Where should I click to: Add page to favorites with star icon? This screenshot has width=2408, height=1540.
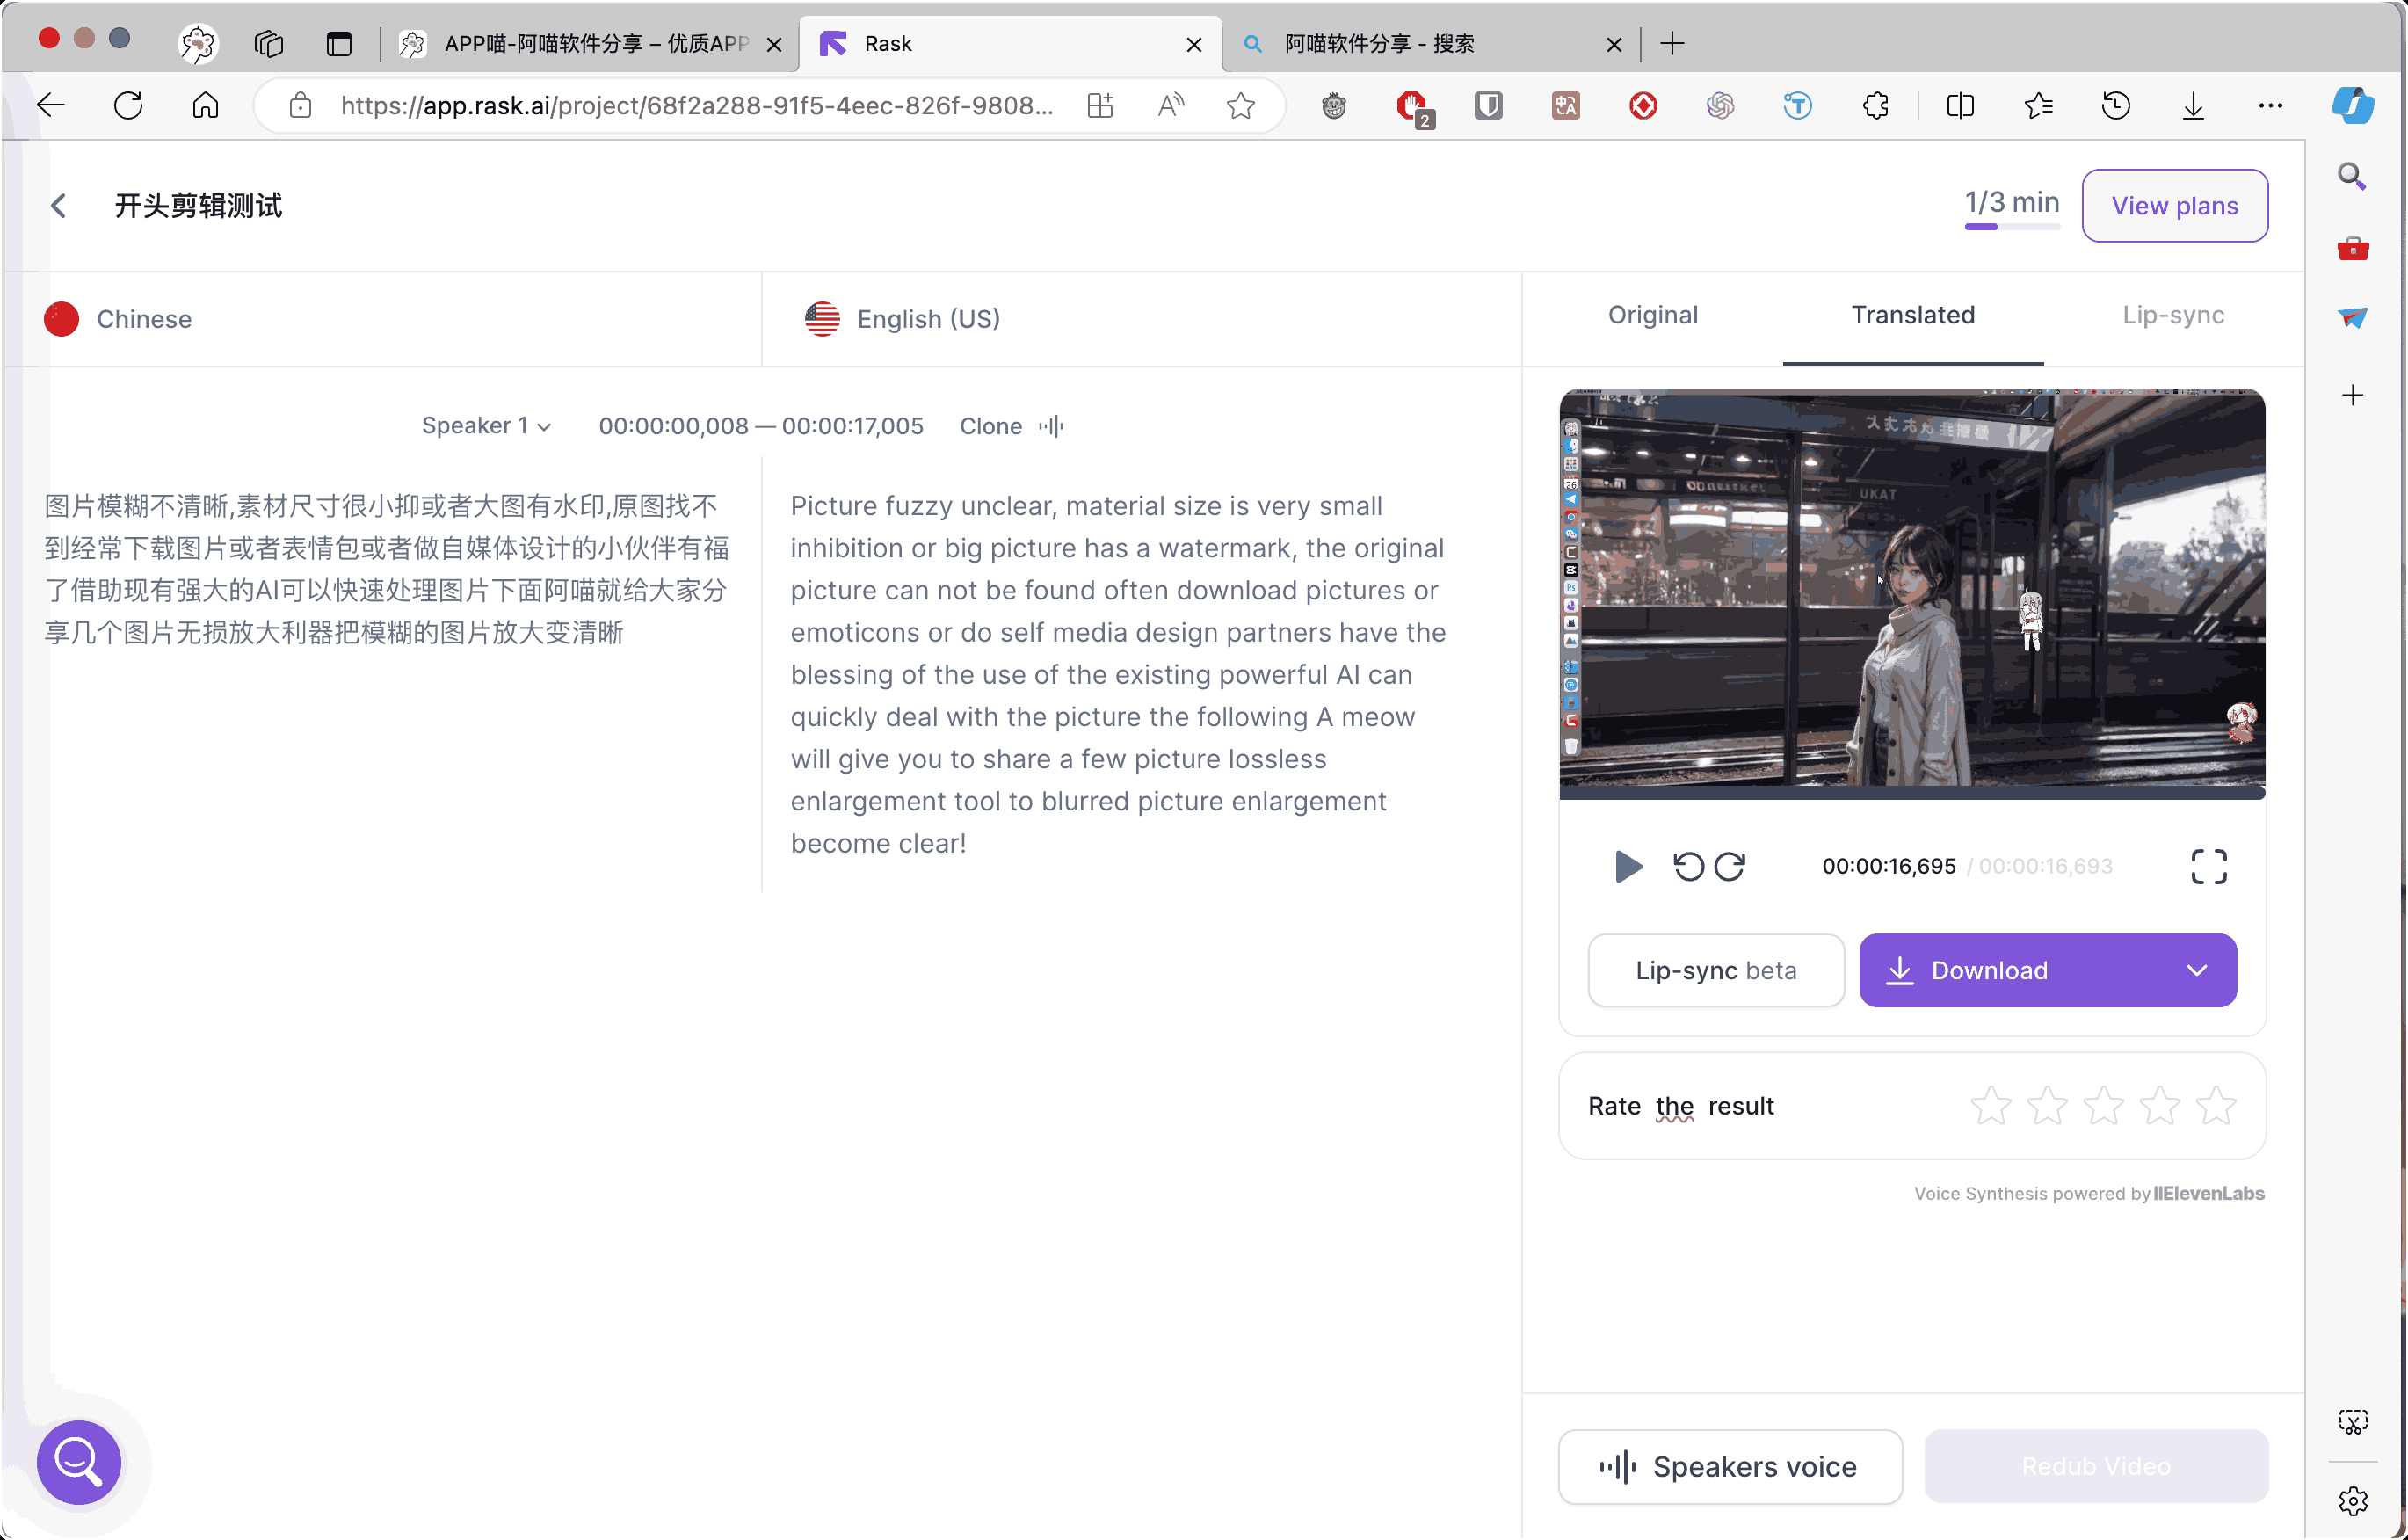click(1241, 105)
